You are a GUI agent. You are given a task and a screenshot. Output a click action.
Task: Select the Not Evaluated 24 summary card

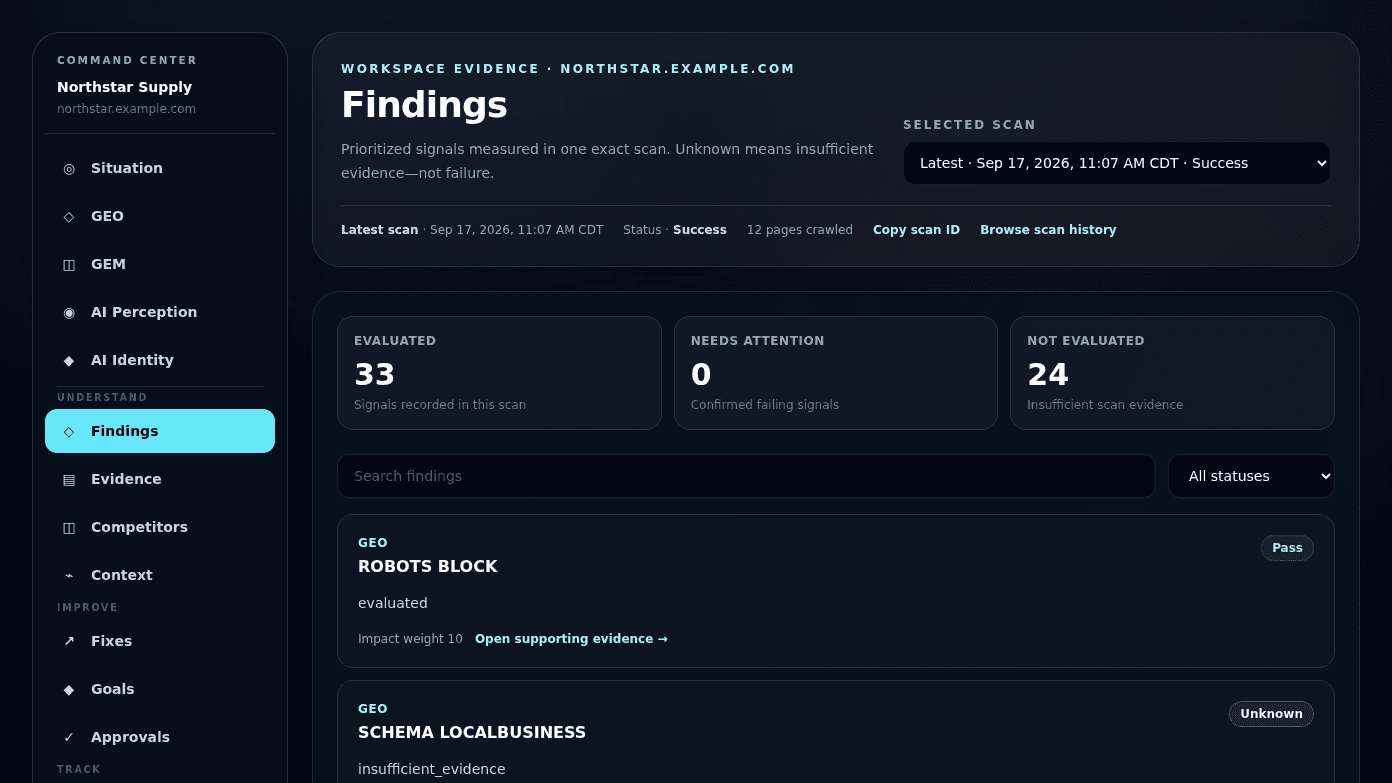point(1172,373)
